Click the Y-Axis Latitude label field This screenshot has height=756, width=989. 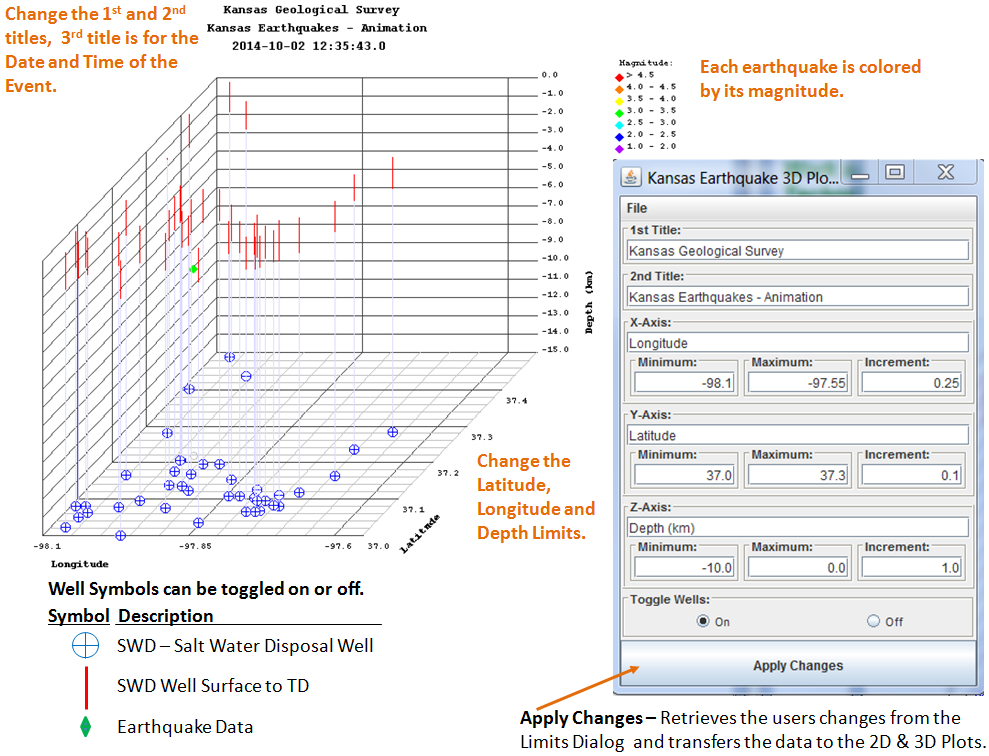(798, 435)
